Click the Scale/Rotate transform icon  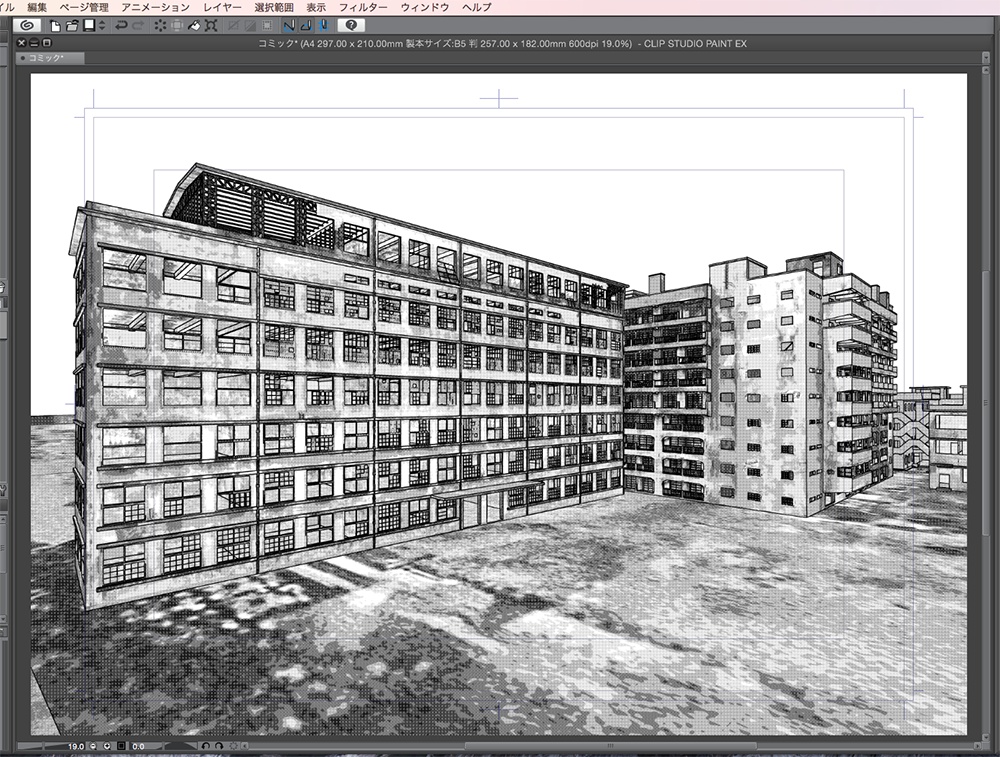pyautogui.click(x=211, y=26)
